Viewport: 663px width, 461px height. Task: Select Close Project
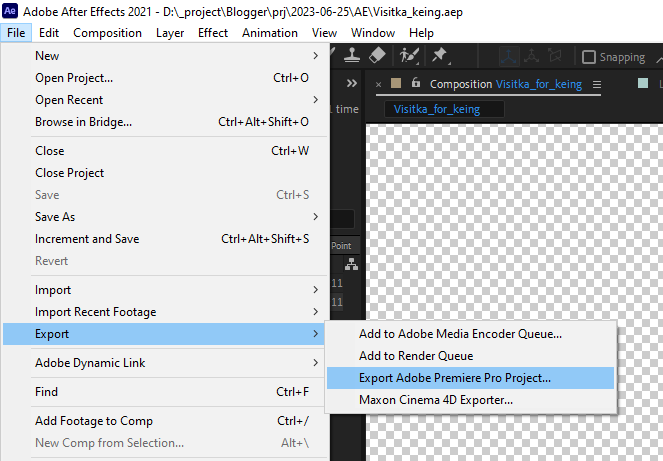point(165,173)
